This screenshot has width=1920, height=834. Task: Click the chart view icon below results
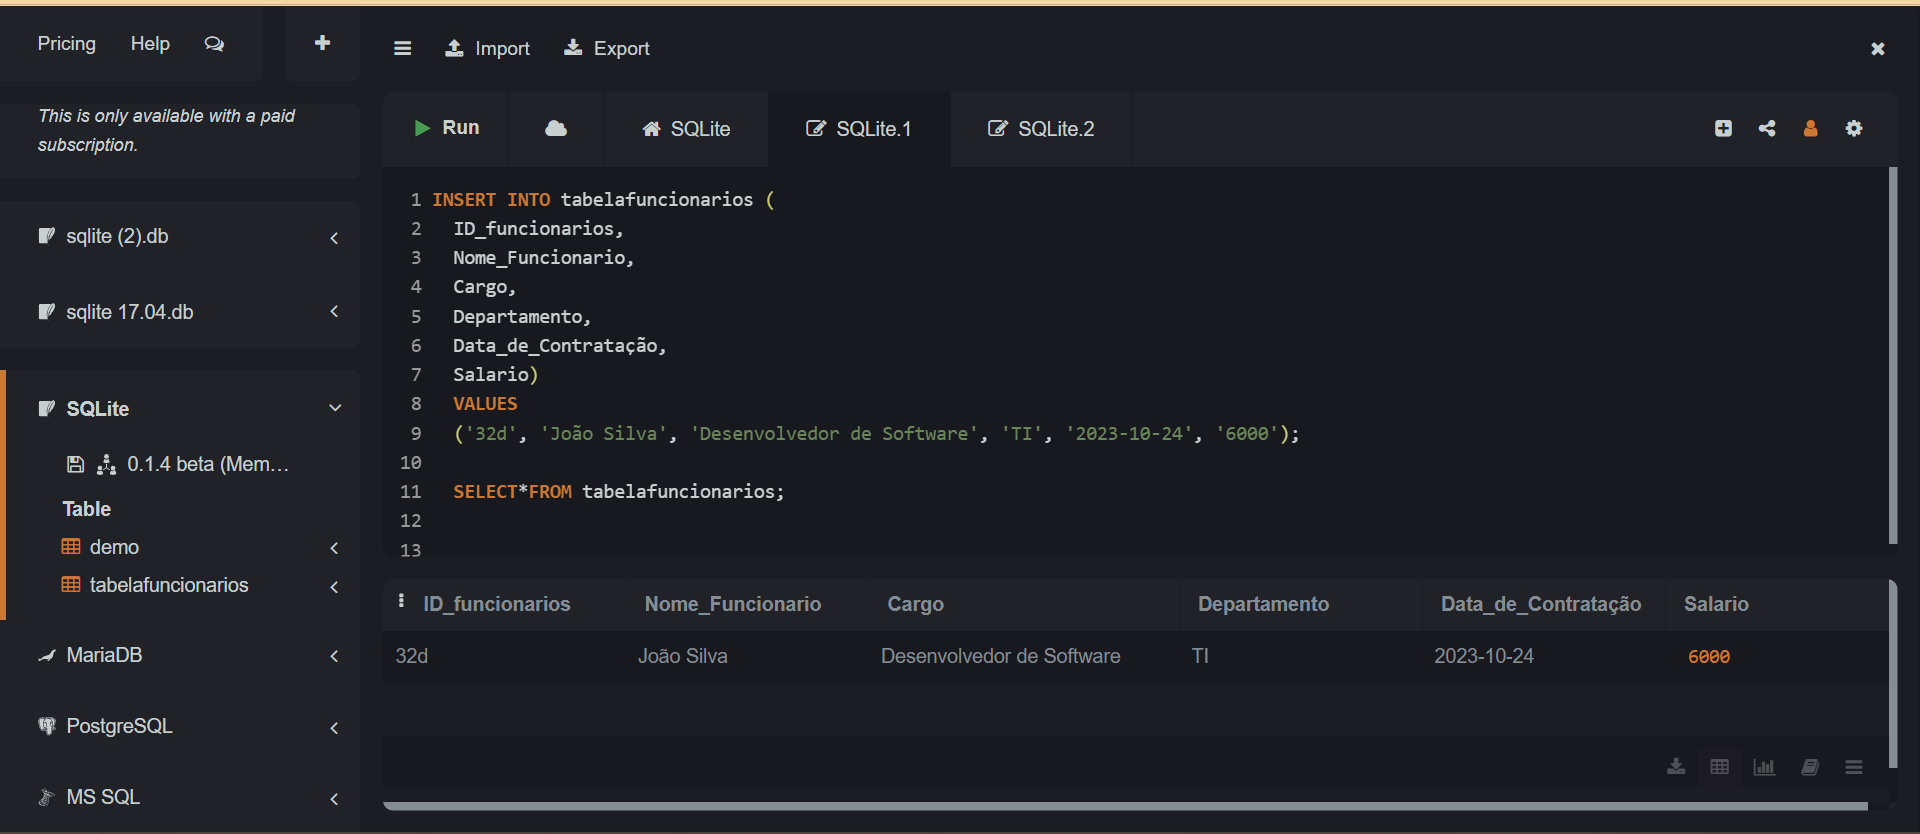point(1764,767)
